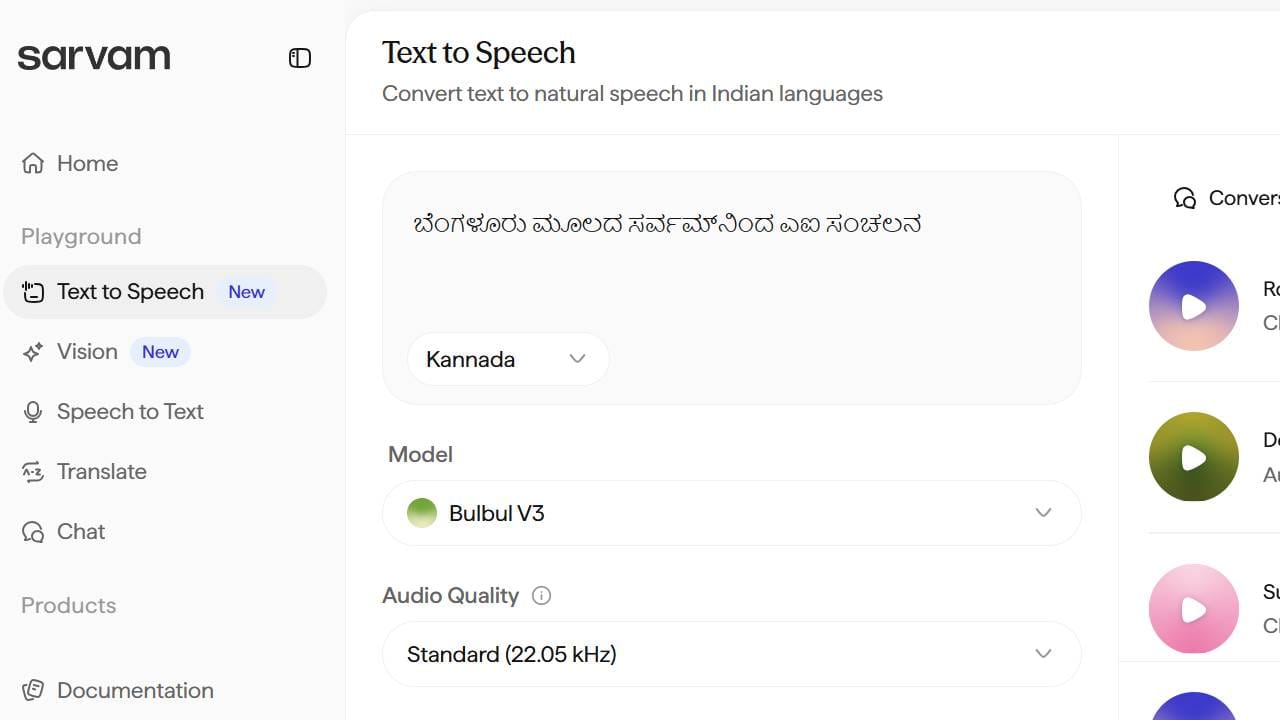Screen dimensions: 1280x720
Task: Play the olive green voice sample
Action: point(1194,457)
